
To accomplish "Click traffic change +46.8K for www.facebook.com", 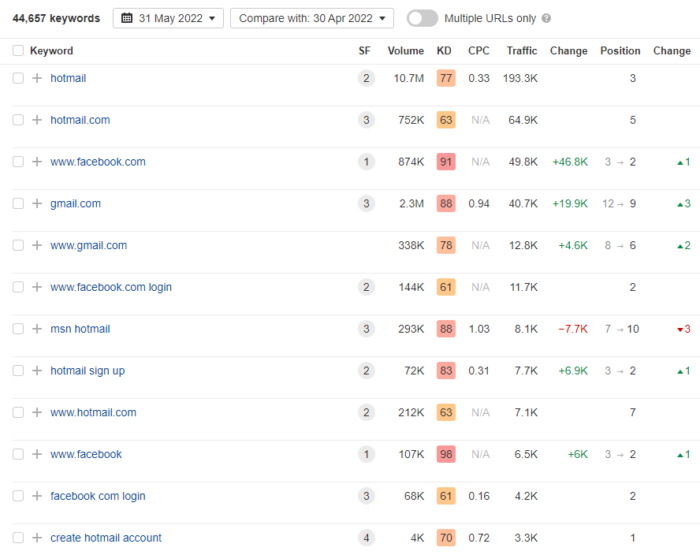I will tap(570, 162).
